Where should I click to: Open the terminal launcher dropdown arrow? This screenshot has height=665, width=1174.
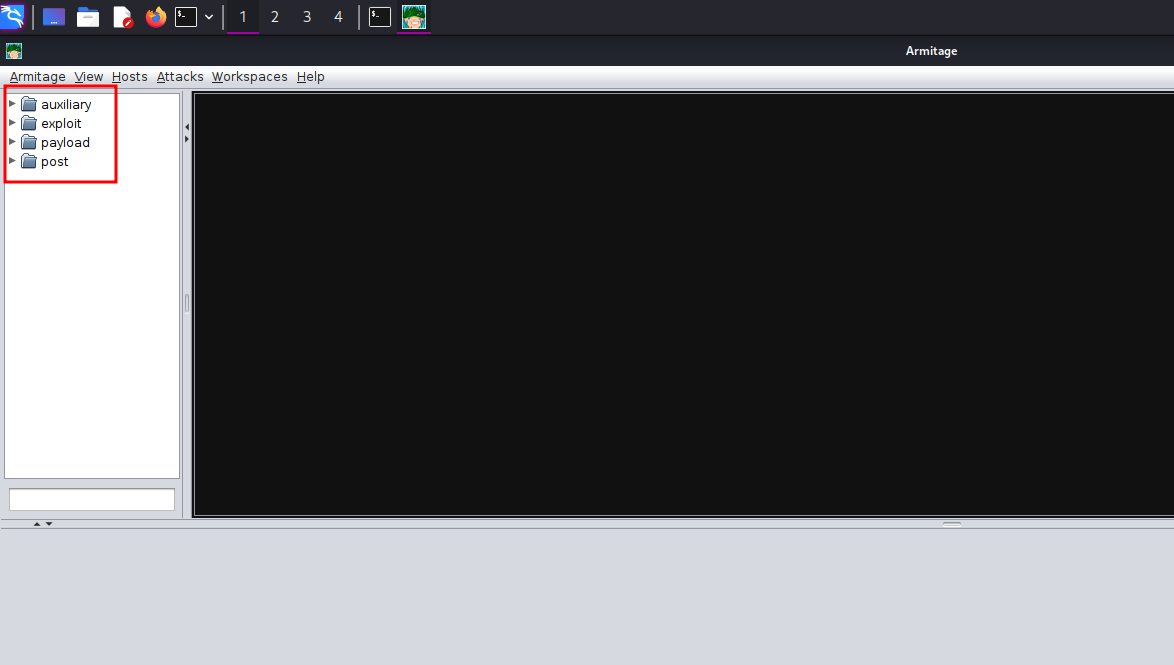(209, 17)
